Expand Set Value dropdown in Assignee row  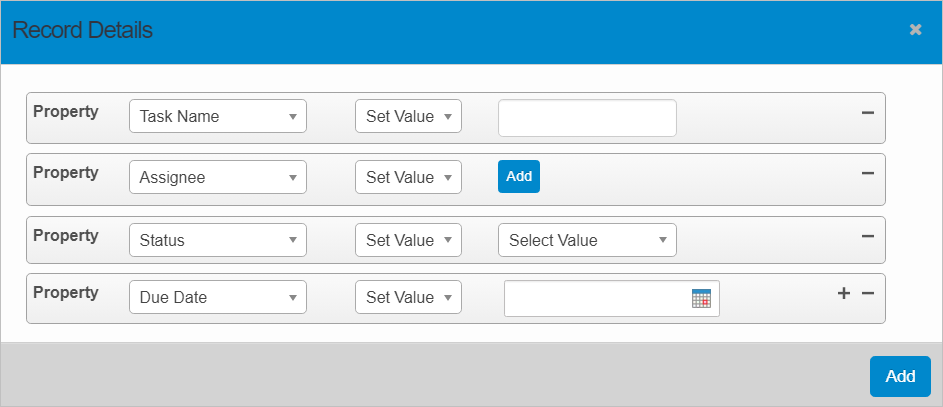point(408,177)
